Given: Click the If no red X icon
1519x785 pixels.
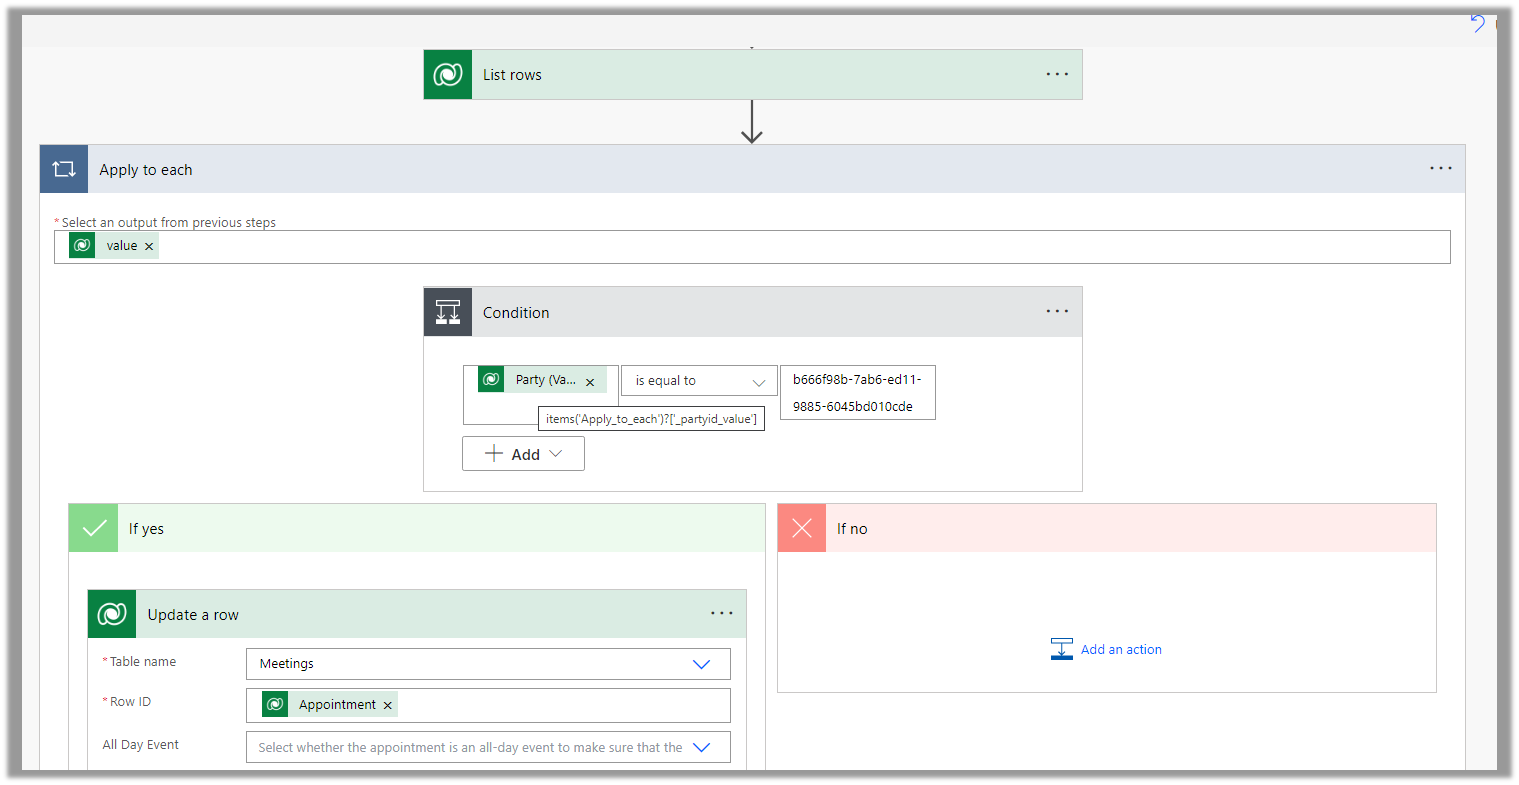Looking at the screenshot, I should 802,528.
